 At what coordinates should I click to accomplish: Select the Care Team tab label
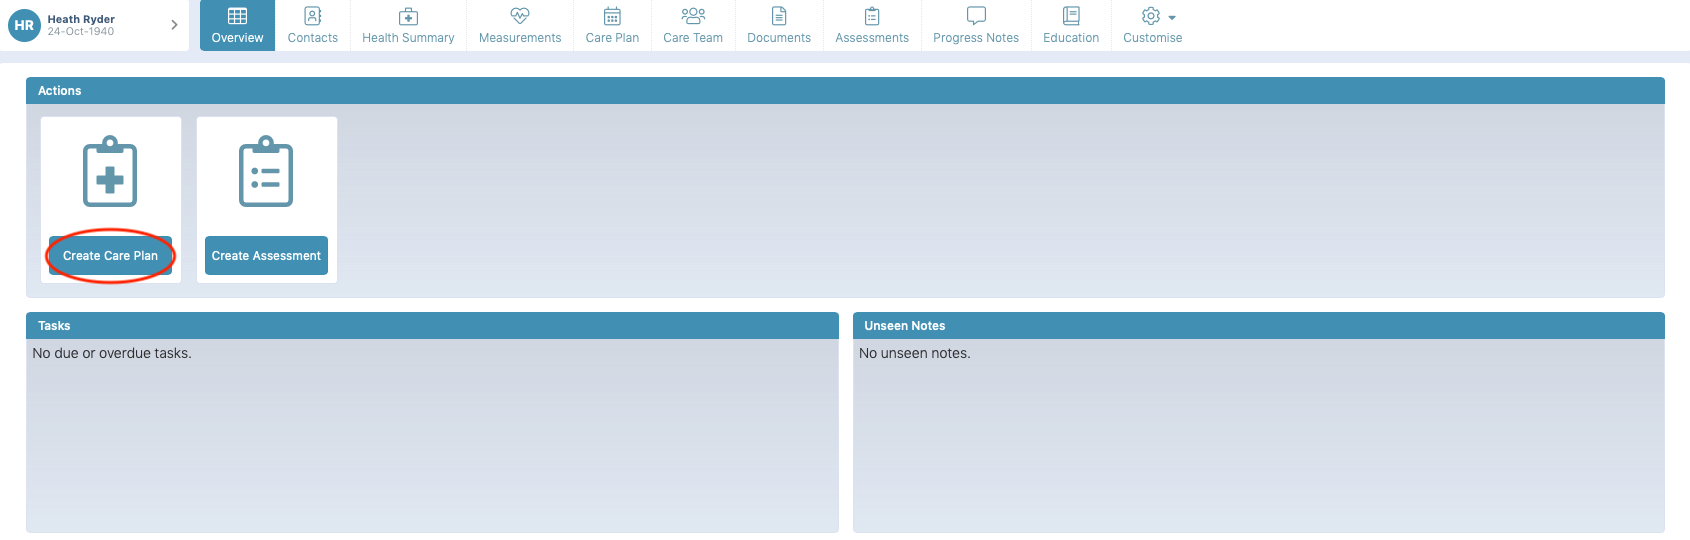click(x=693, y=38)
